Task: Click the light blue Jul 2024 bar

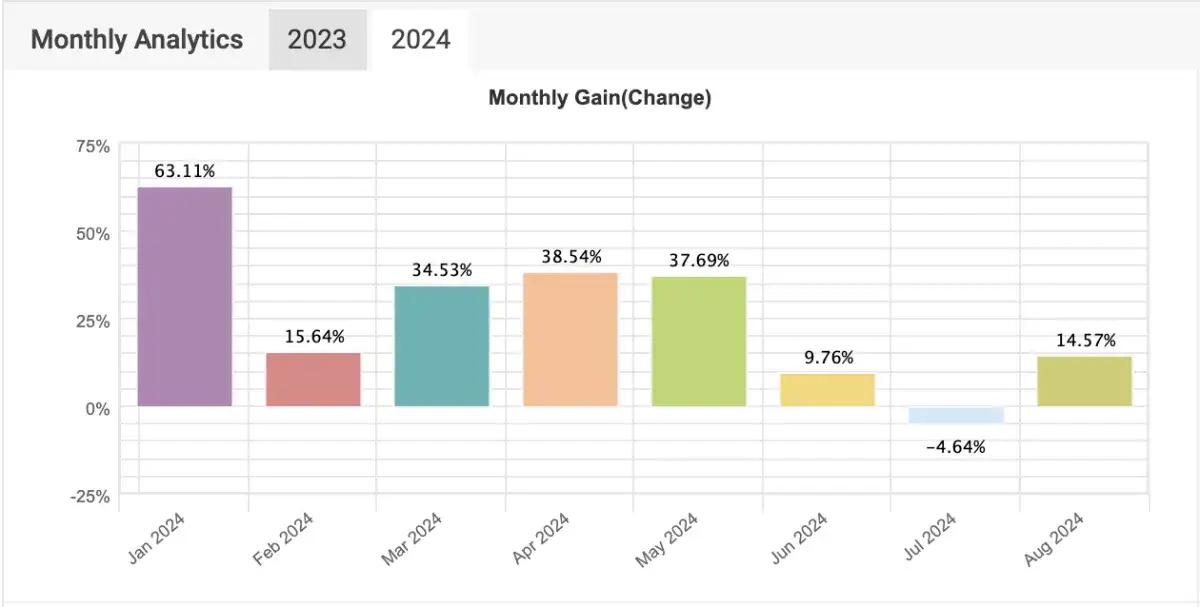Action: pyautogui.click(x=956, y=415)
